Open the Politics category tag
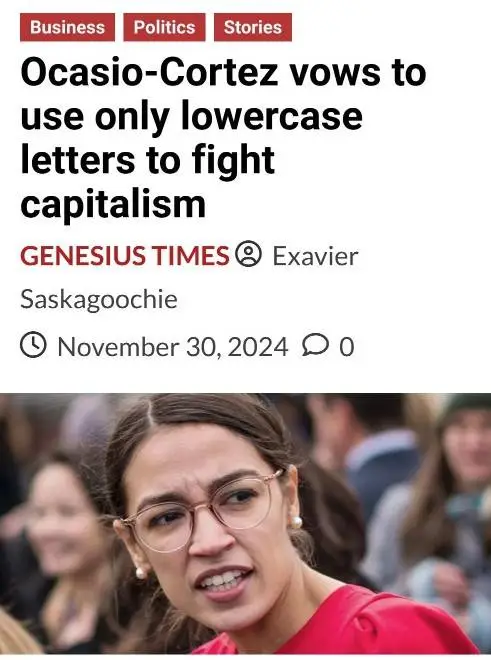 (x=164, y=27)
